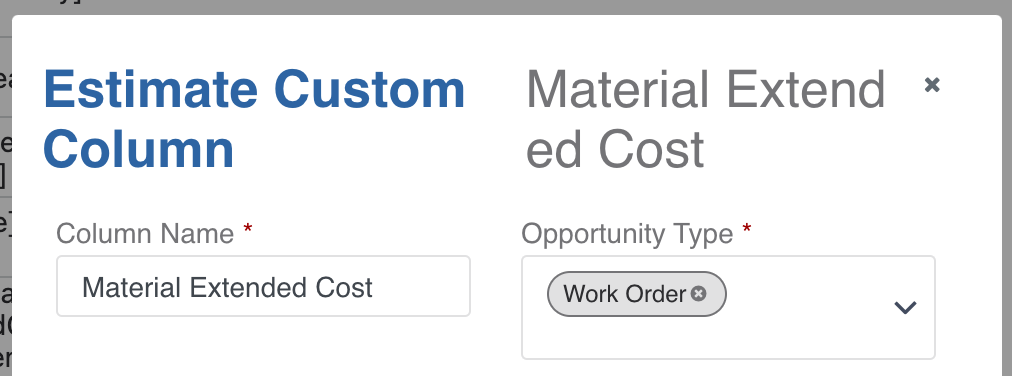Viewport: 1012px width, 376px height.
Task: Focus the Column Name input field
Action: coord(263,286)
